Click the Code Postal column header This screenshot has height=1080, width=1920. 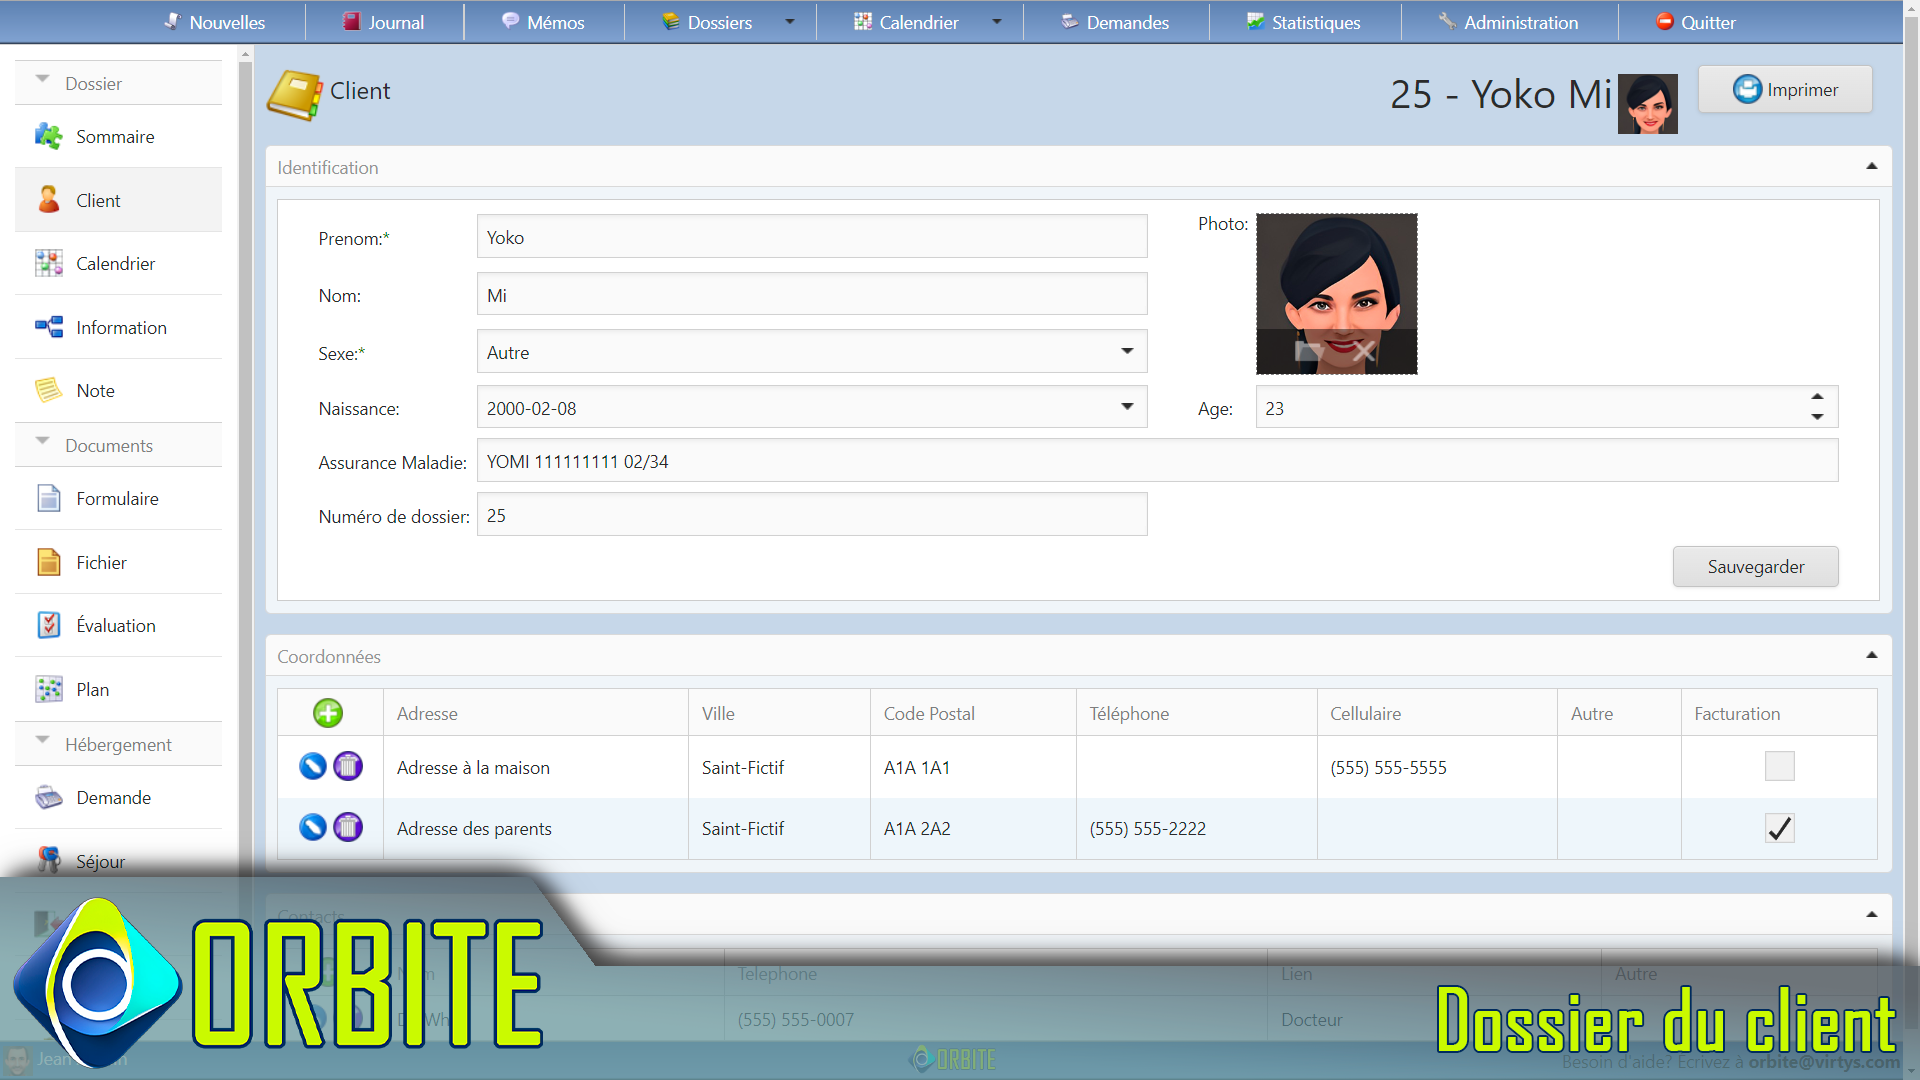(x=973, y=713)
